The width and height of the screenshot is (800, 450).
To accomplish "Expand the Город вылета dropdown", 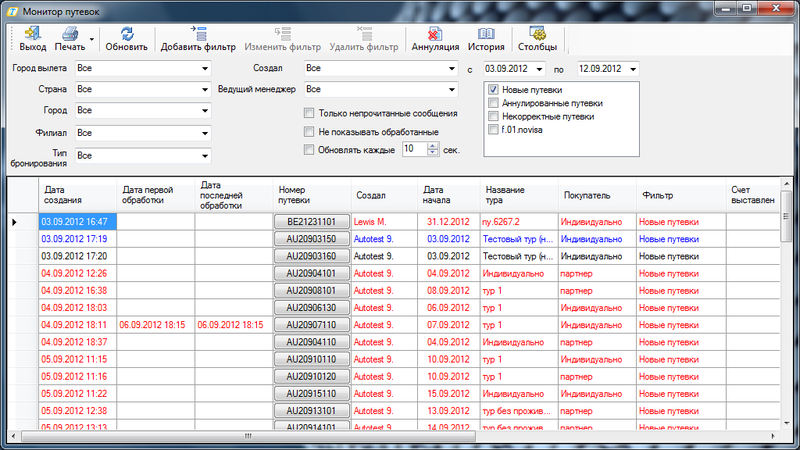I will point(204,69).
